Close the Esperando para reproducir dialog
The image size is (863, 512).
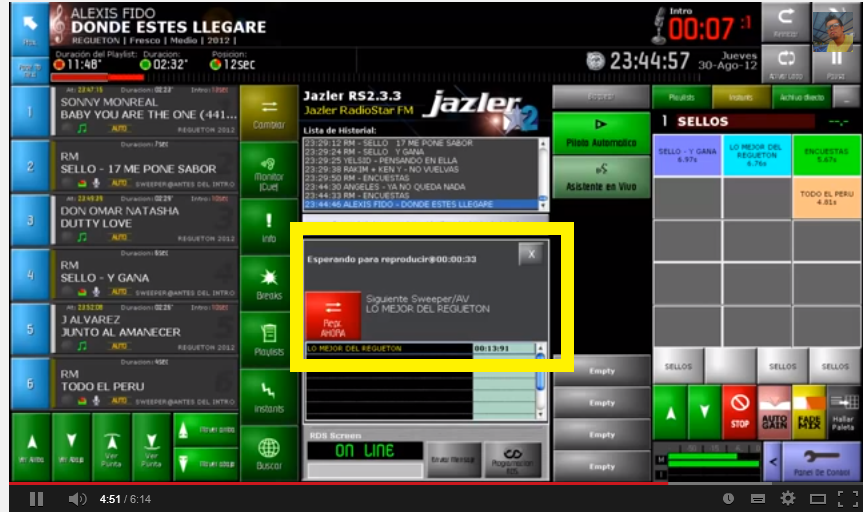tap(531, 254)
